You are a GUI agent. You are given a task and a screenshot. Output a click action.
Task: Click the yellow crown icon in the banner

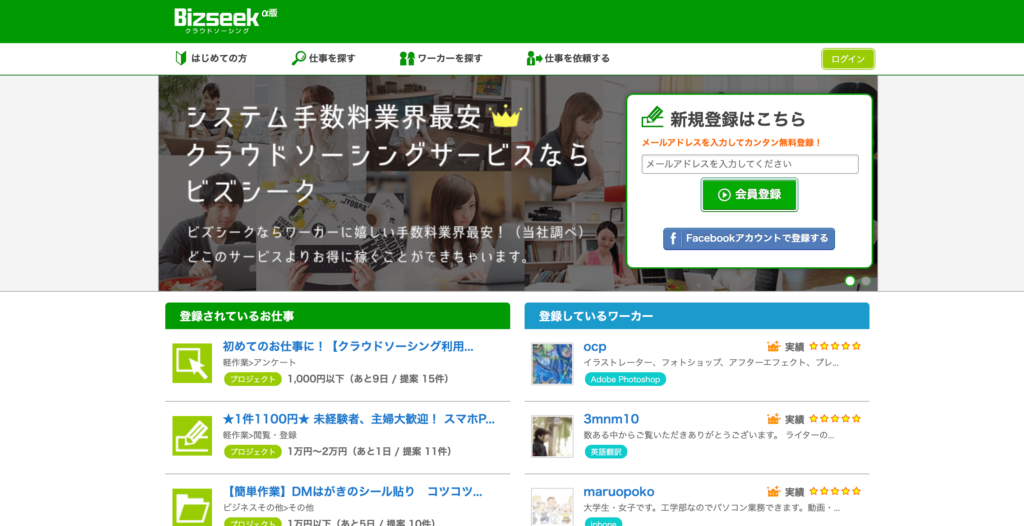505,116
